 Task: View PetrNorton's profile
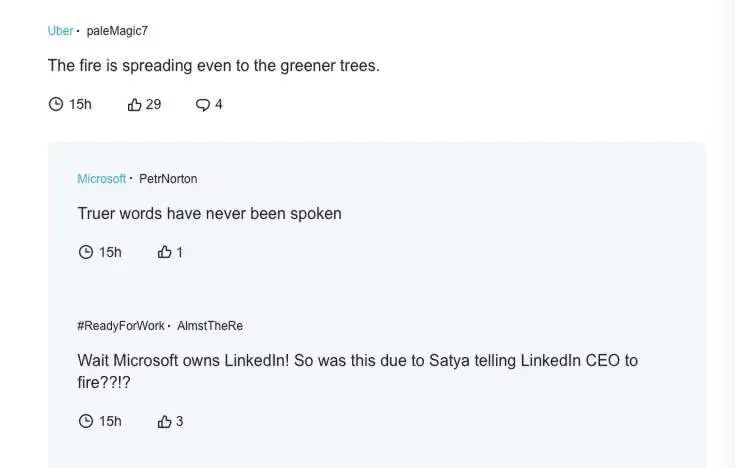[168, 179]
